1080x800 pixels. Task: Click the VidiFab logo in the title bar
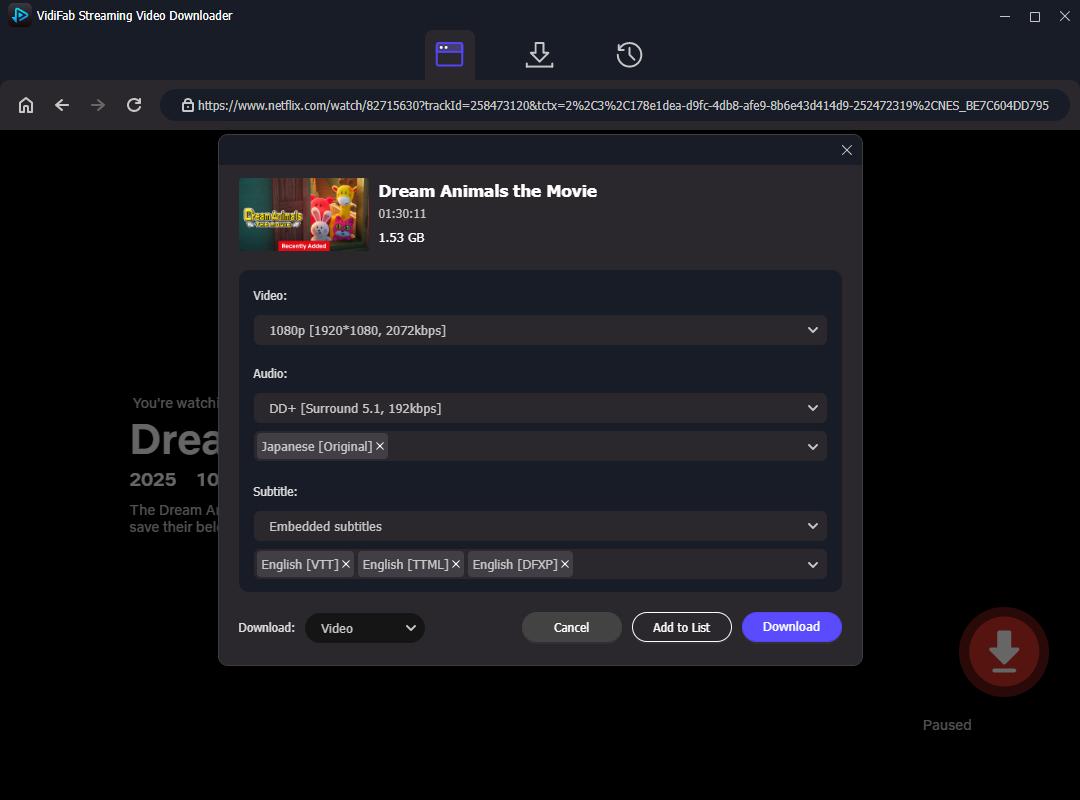click(17, 15)
